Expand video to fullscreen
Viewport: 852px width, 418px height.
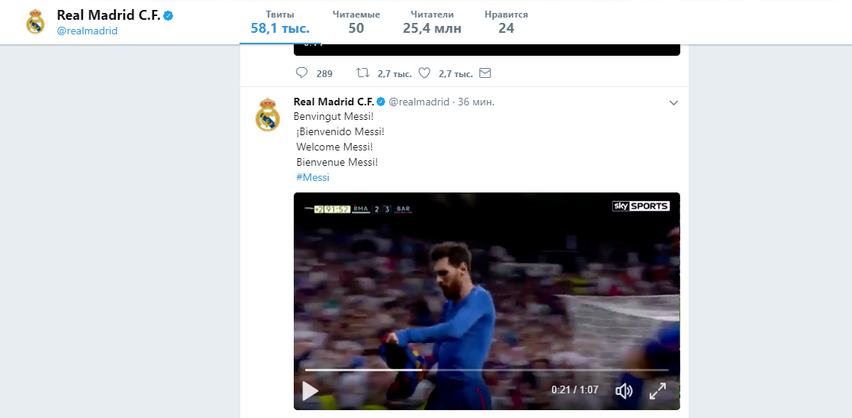pyautogui.click(x=657, y=390)
